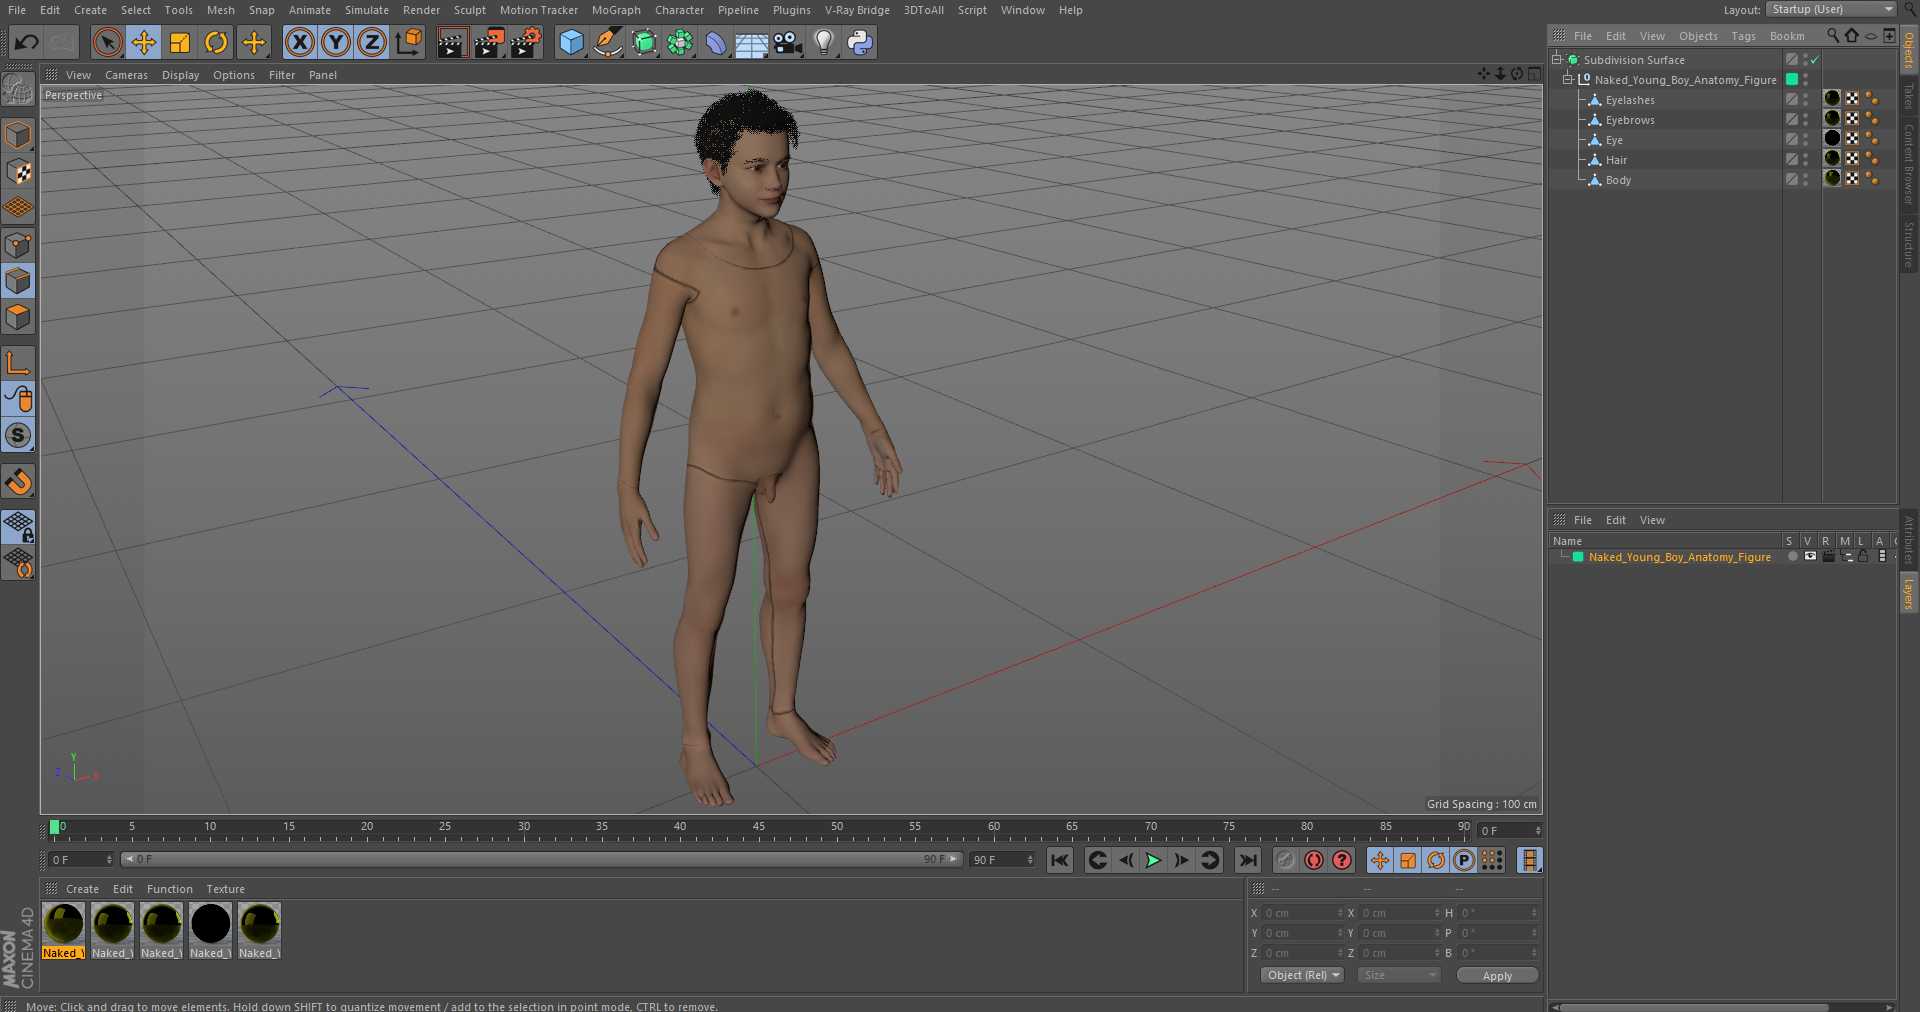
Task: Open the Python script icon
Action: pyautogui.click(x=860, y=42)
